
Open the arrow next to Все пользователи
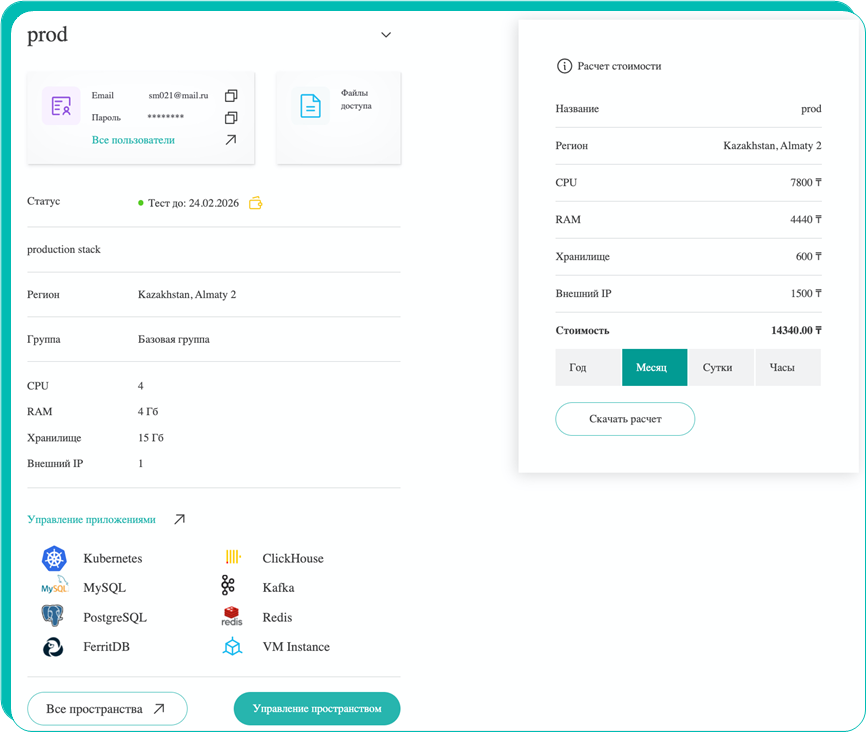(231, 140)
